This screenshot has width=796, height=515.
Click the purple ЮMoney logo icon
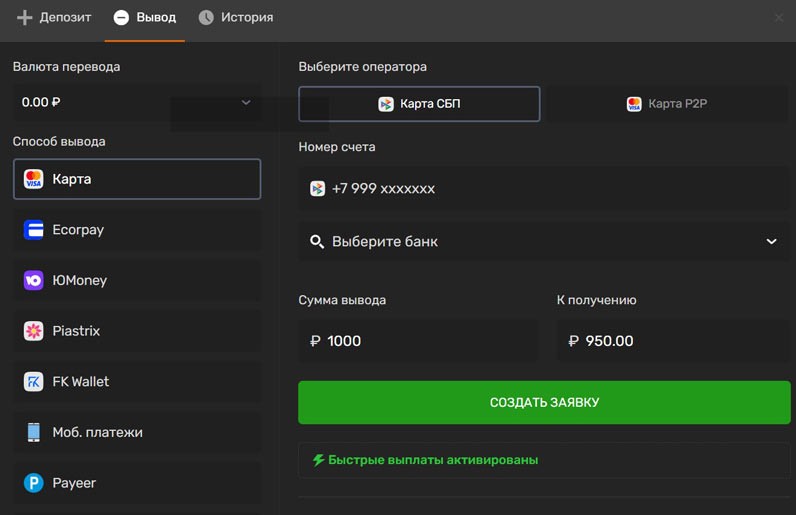click(34, 281)
